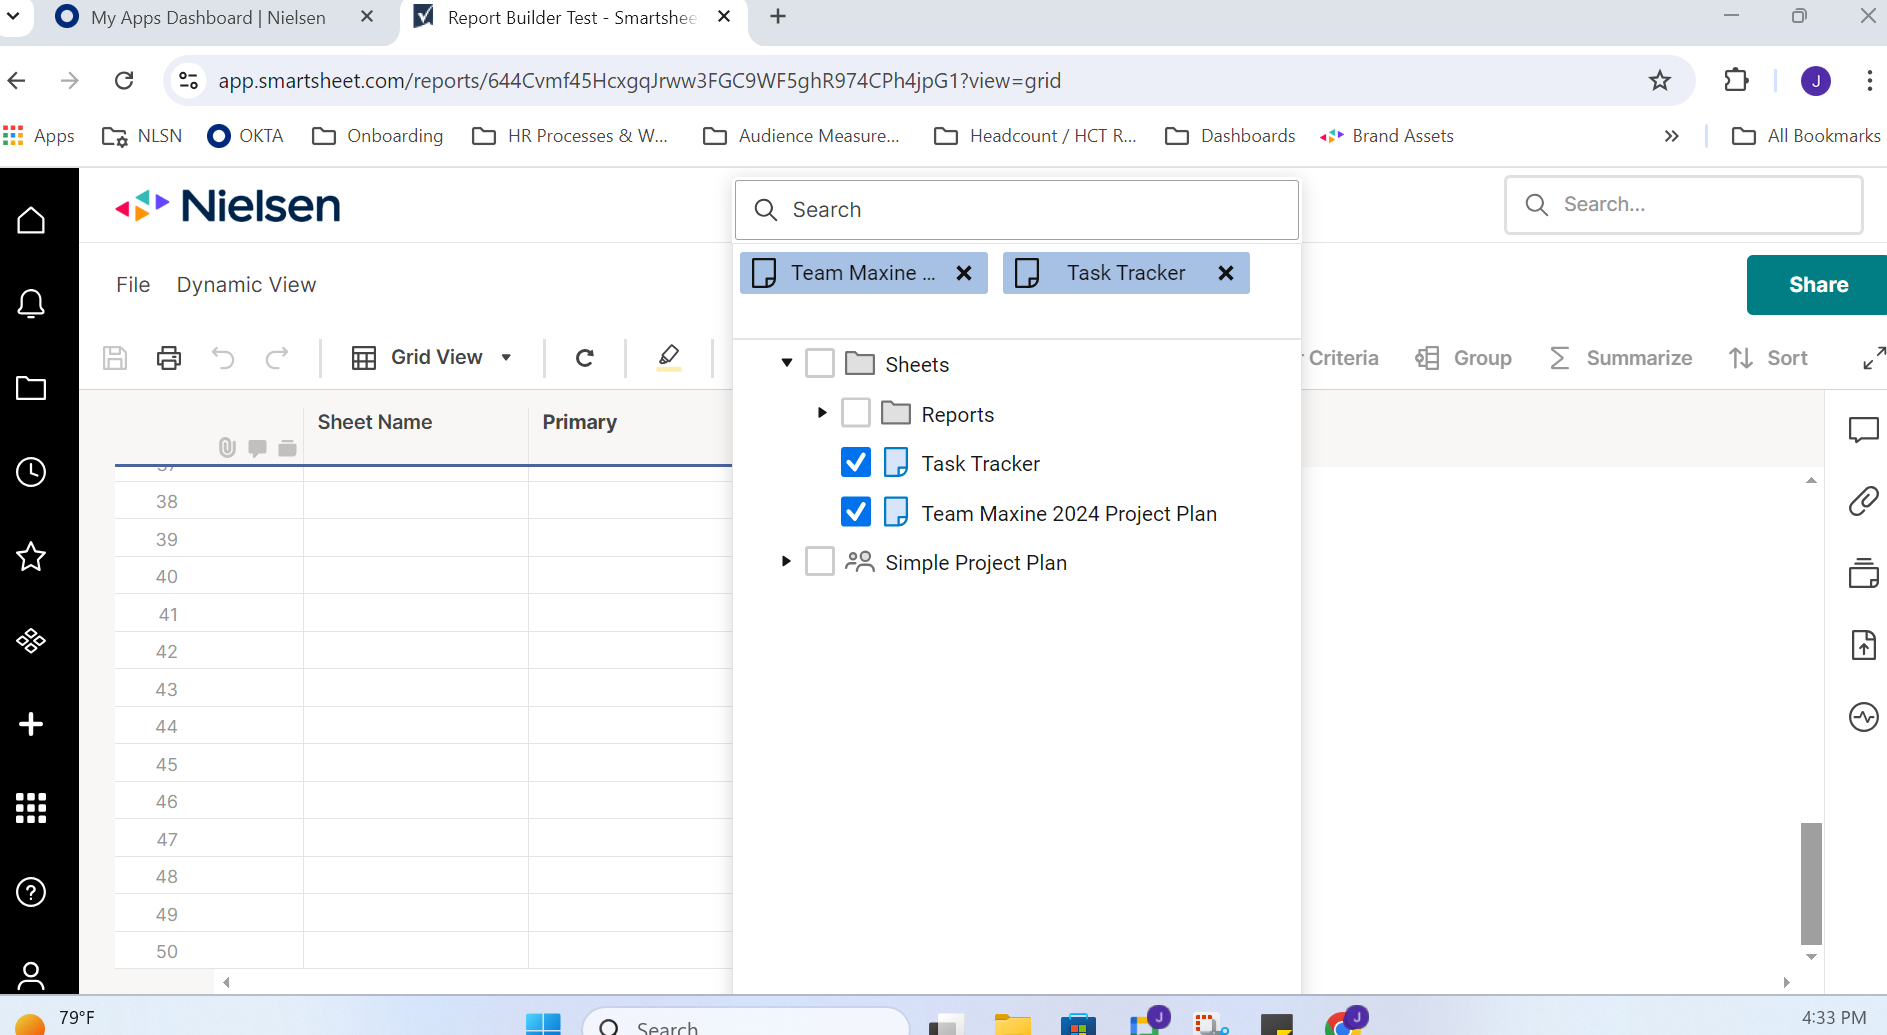Open Attachments paperclip on right rail
The image size is (1887, 1035).
pyautogui.click(x=1863, y=501)
